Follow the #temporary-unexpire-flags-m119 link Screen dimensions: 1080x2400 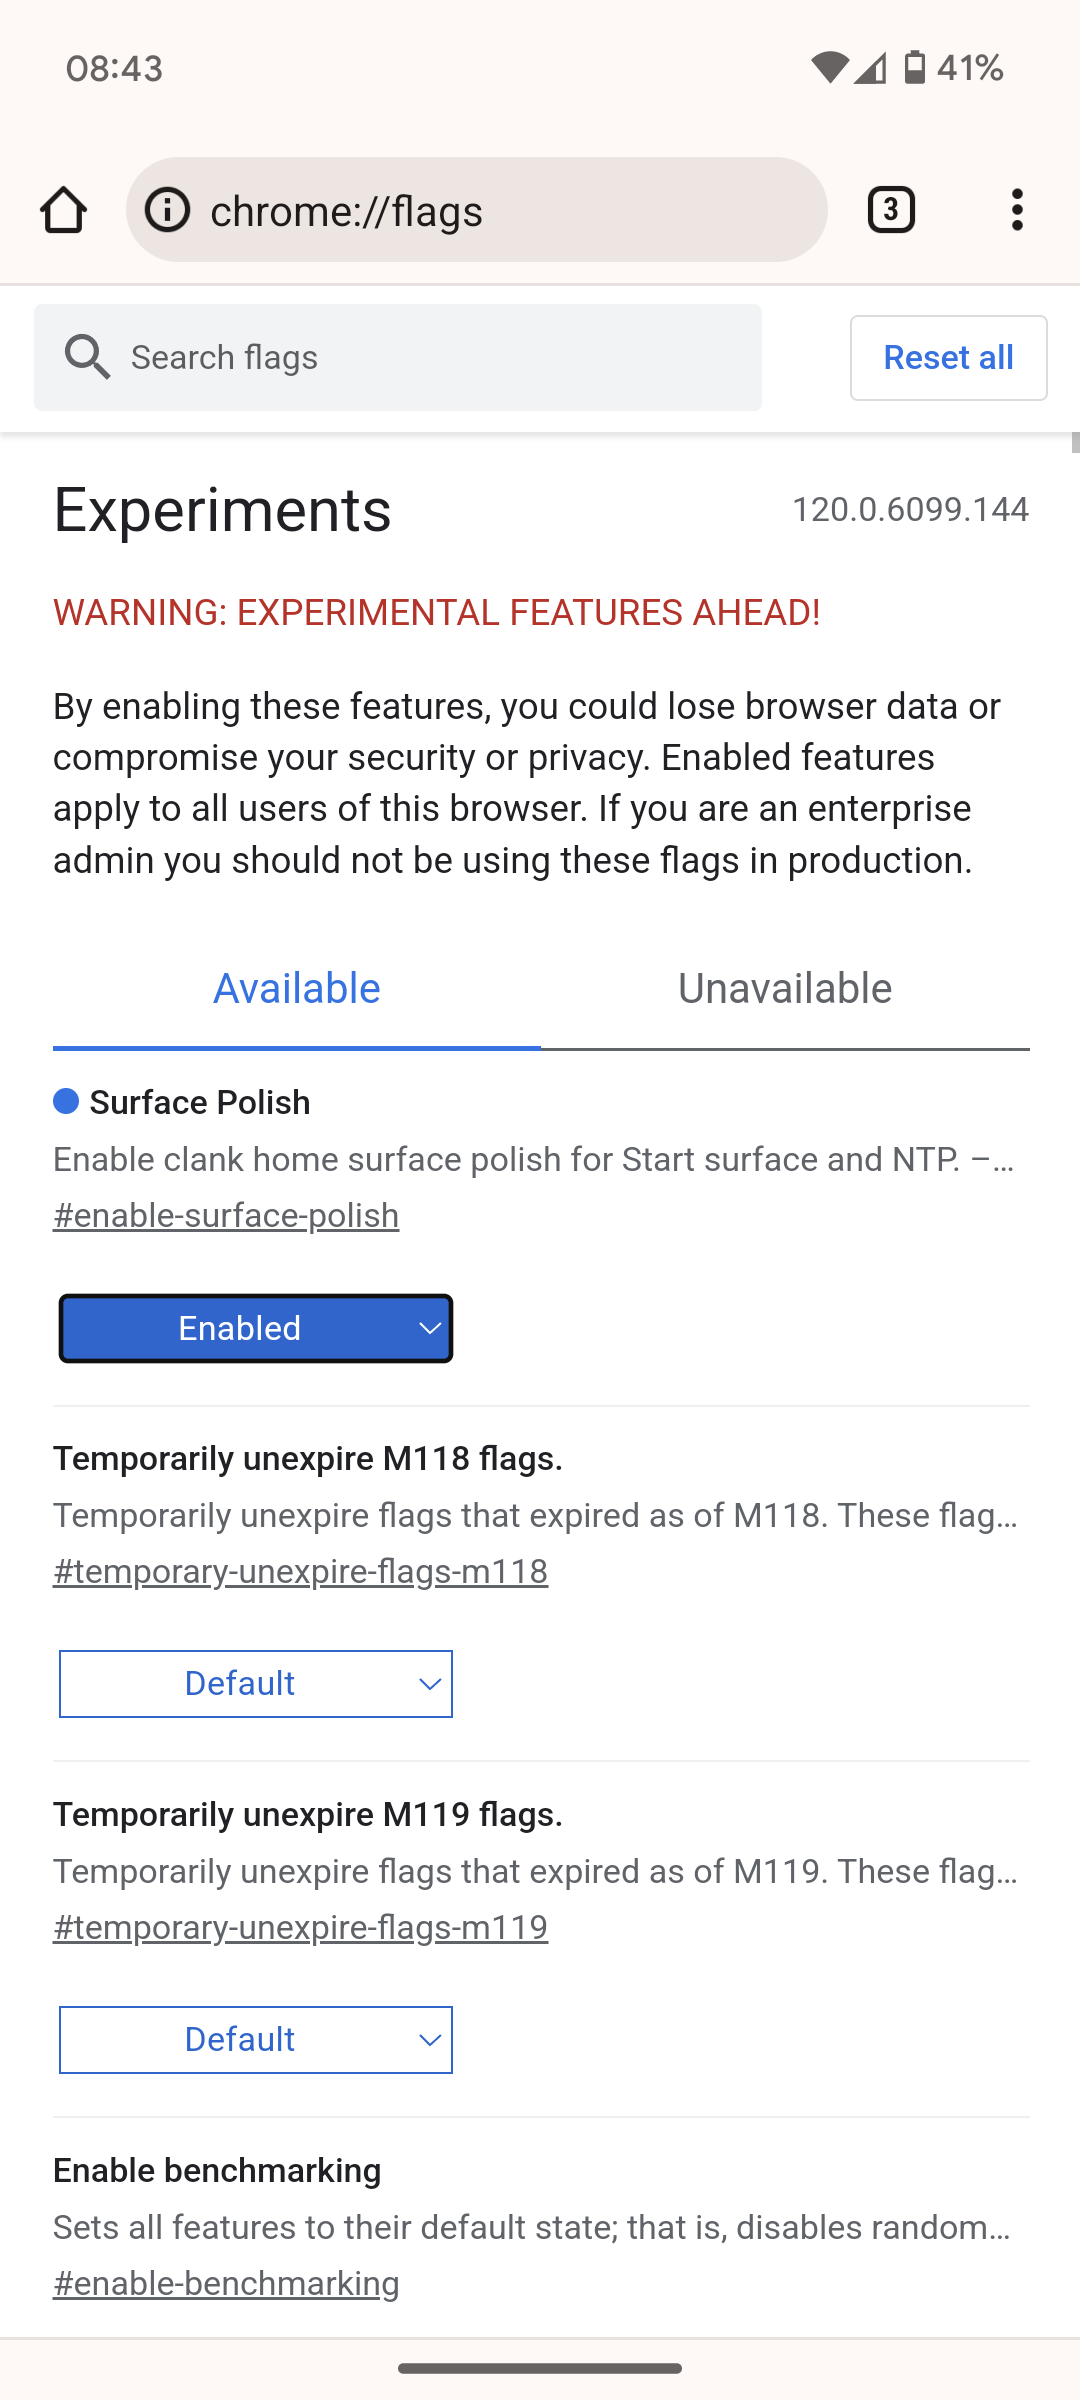[300, 1928]
